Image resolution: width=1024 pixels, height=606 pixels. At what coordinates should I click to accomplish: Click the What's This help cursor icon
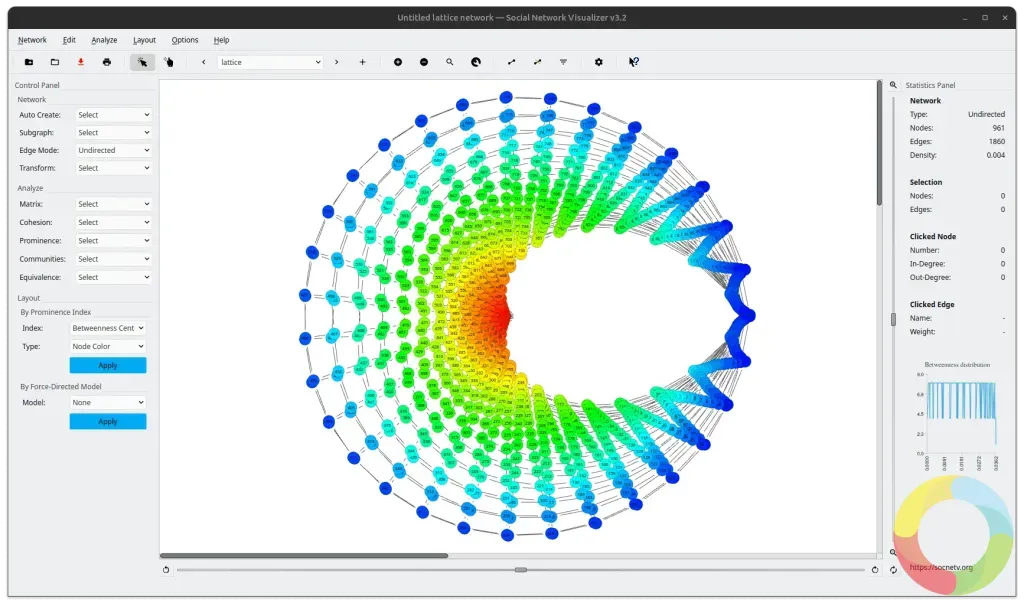633,62
